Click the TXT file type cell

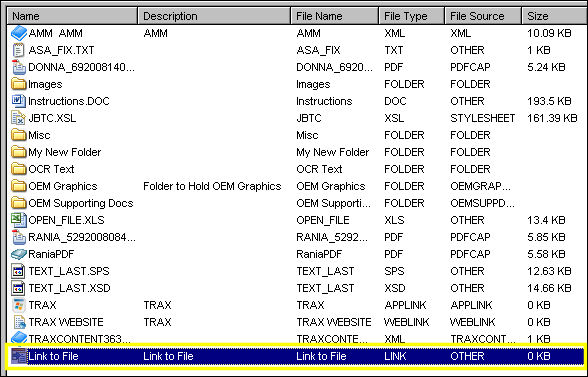point(394,50)
